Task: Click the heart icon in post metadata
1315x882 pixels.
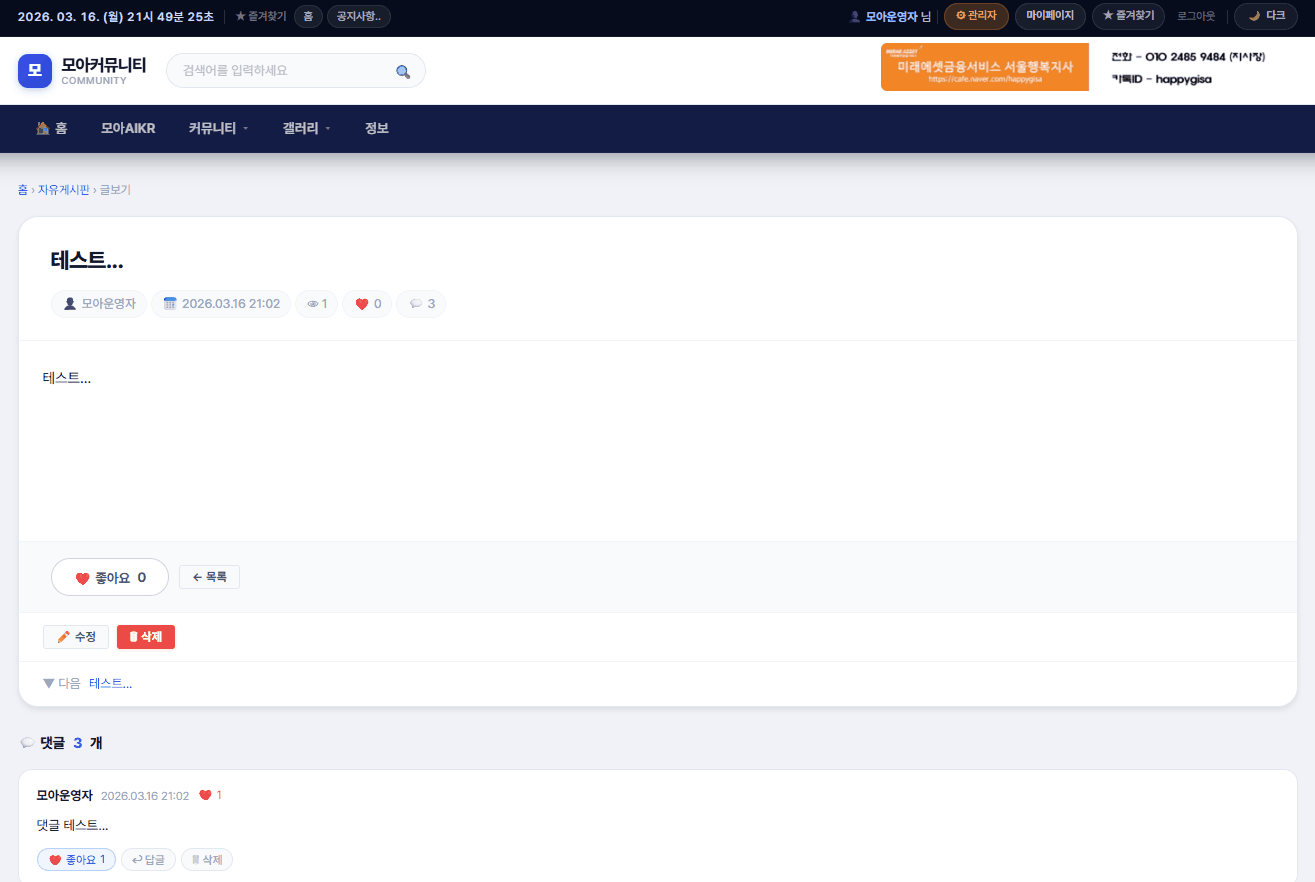Action: (362, 304)
